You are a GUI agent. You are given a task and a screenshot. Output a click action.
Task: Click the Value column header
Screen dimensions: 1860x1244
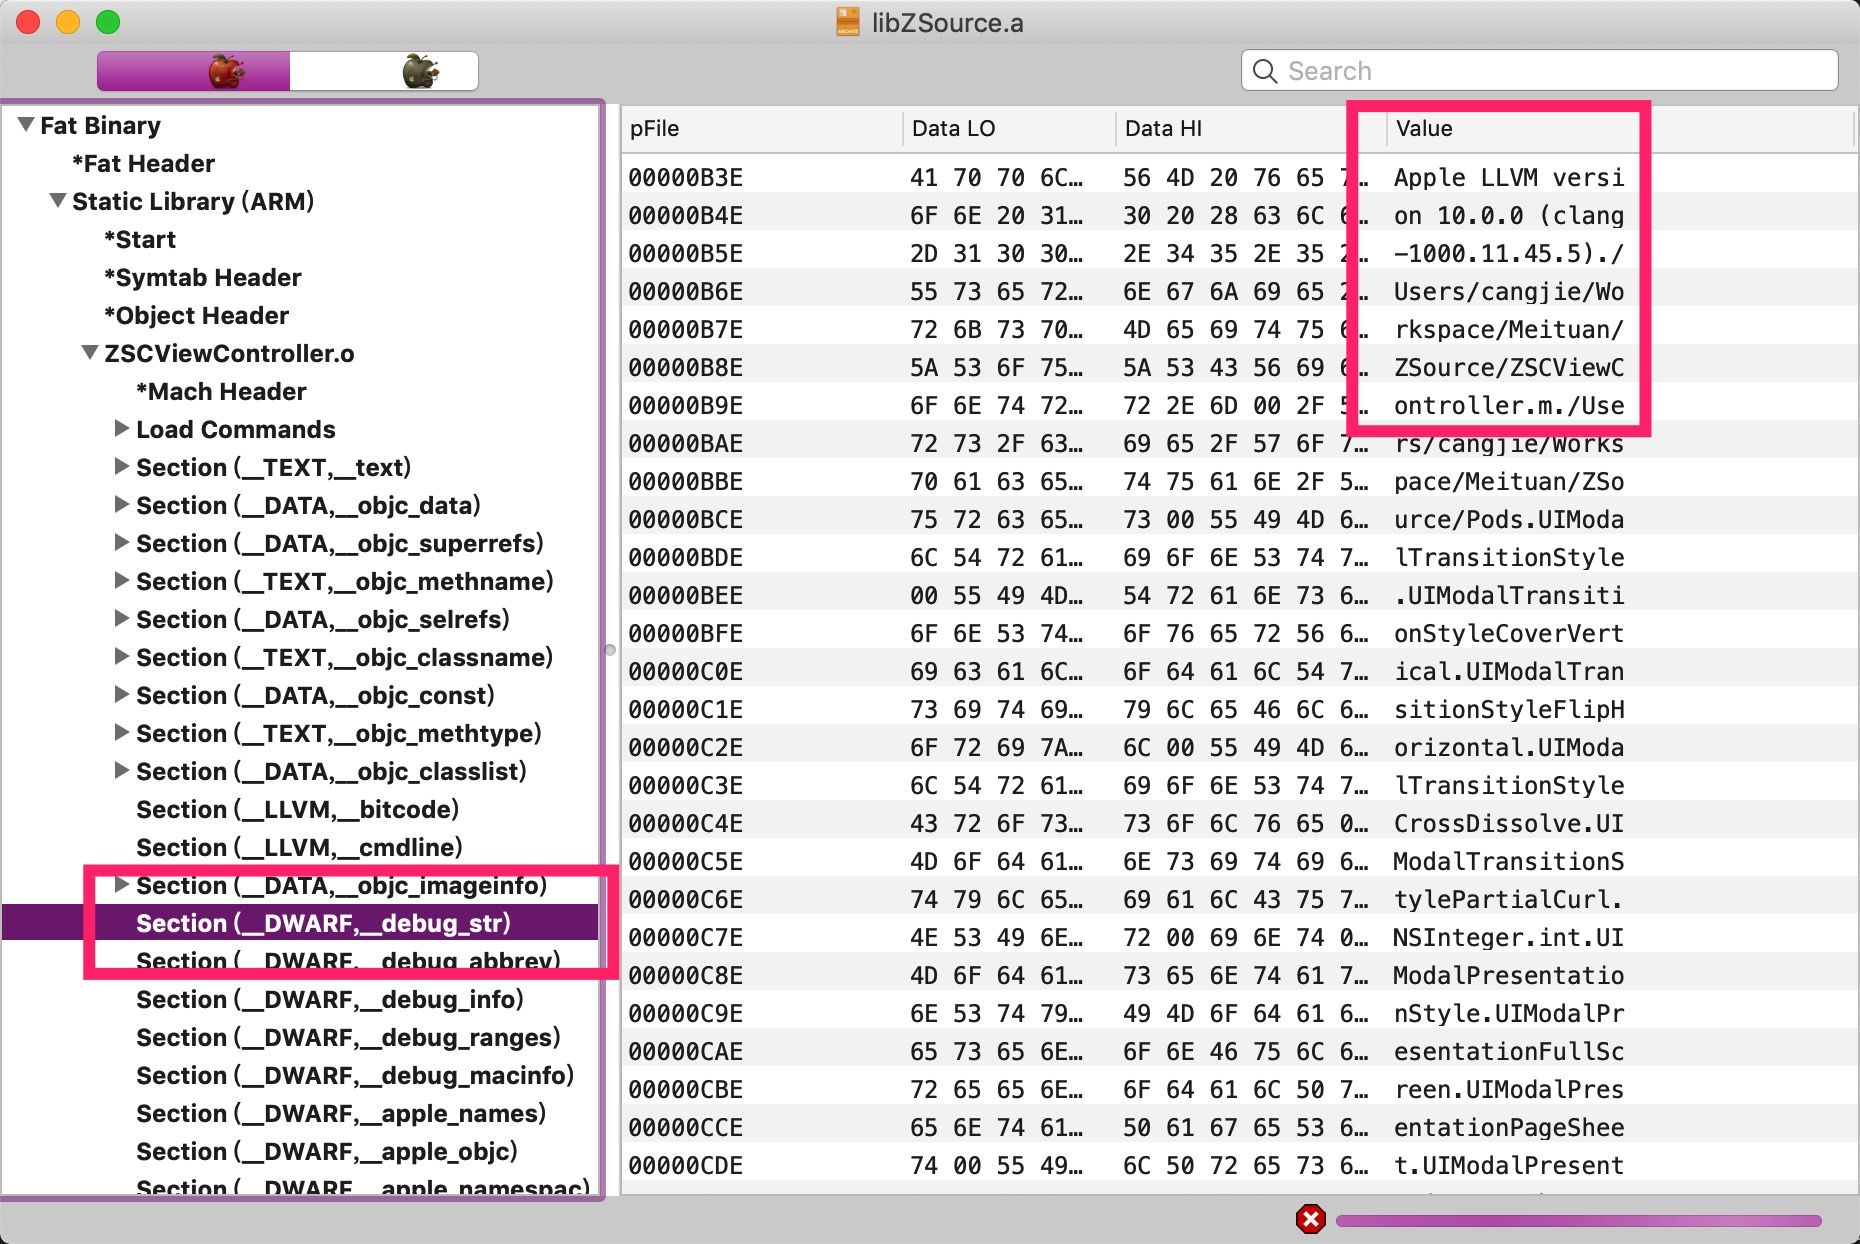[x=1620, y=128]
